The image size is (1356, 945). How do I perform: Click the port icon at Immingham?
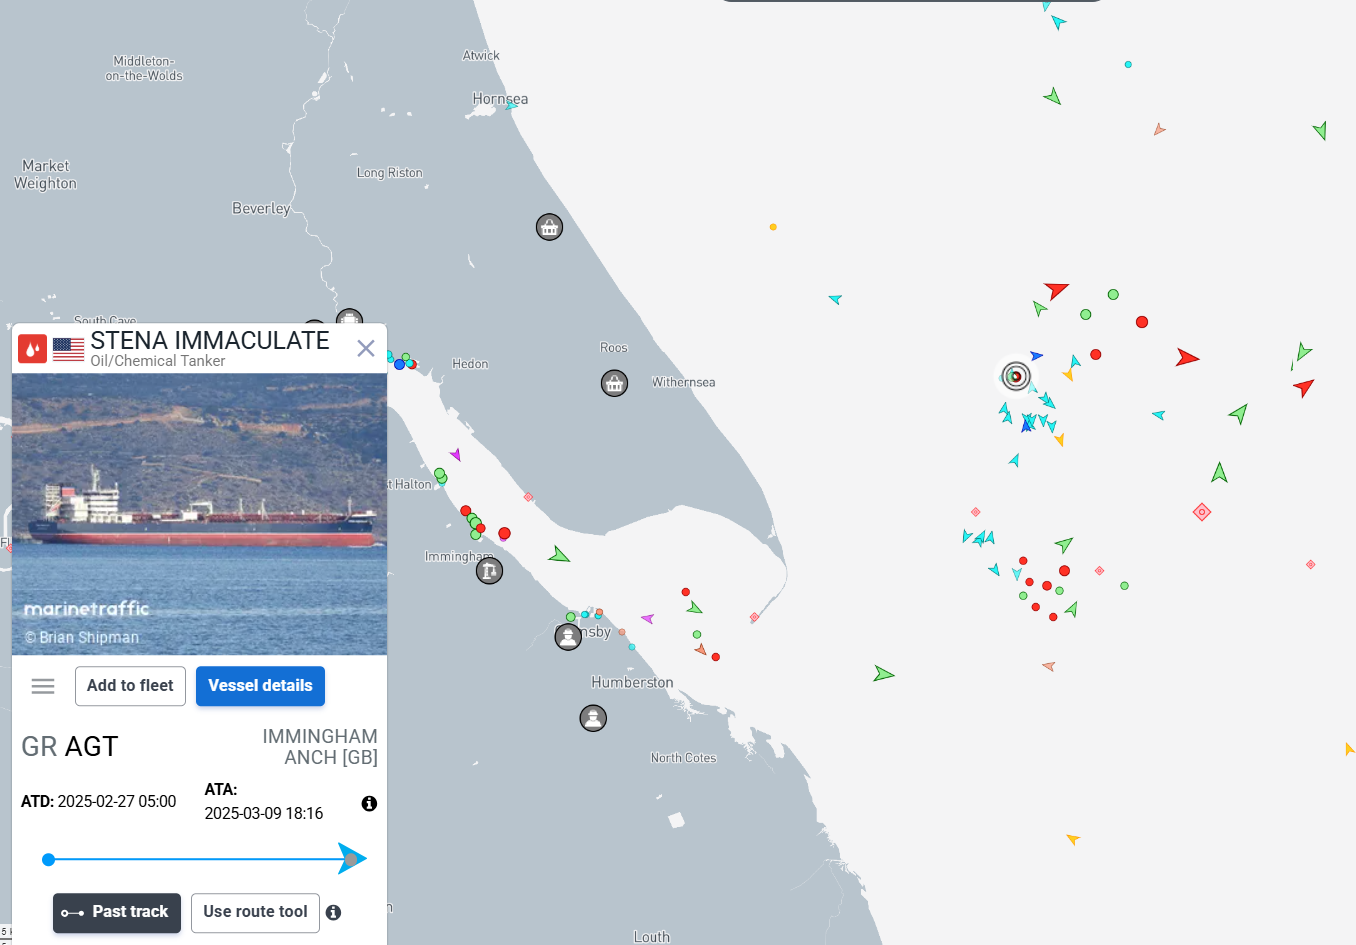tap(489, 570)
